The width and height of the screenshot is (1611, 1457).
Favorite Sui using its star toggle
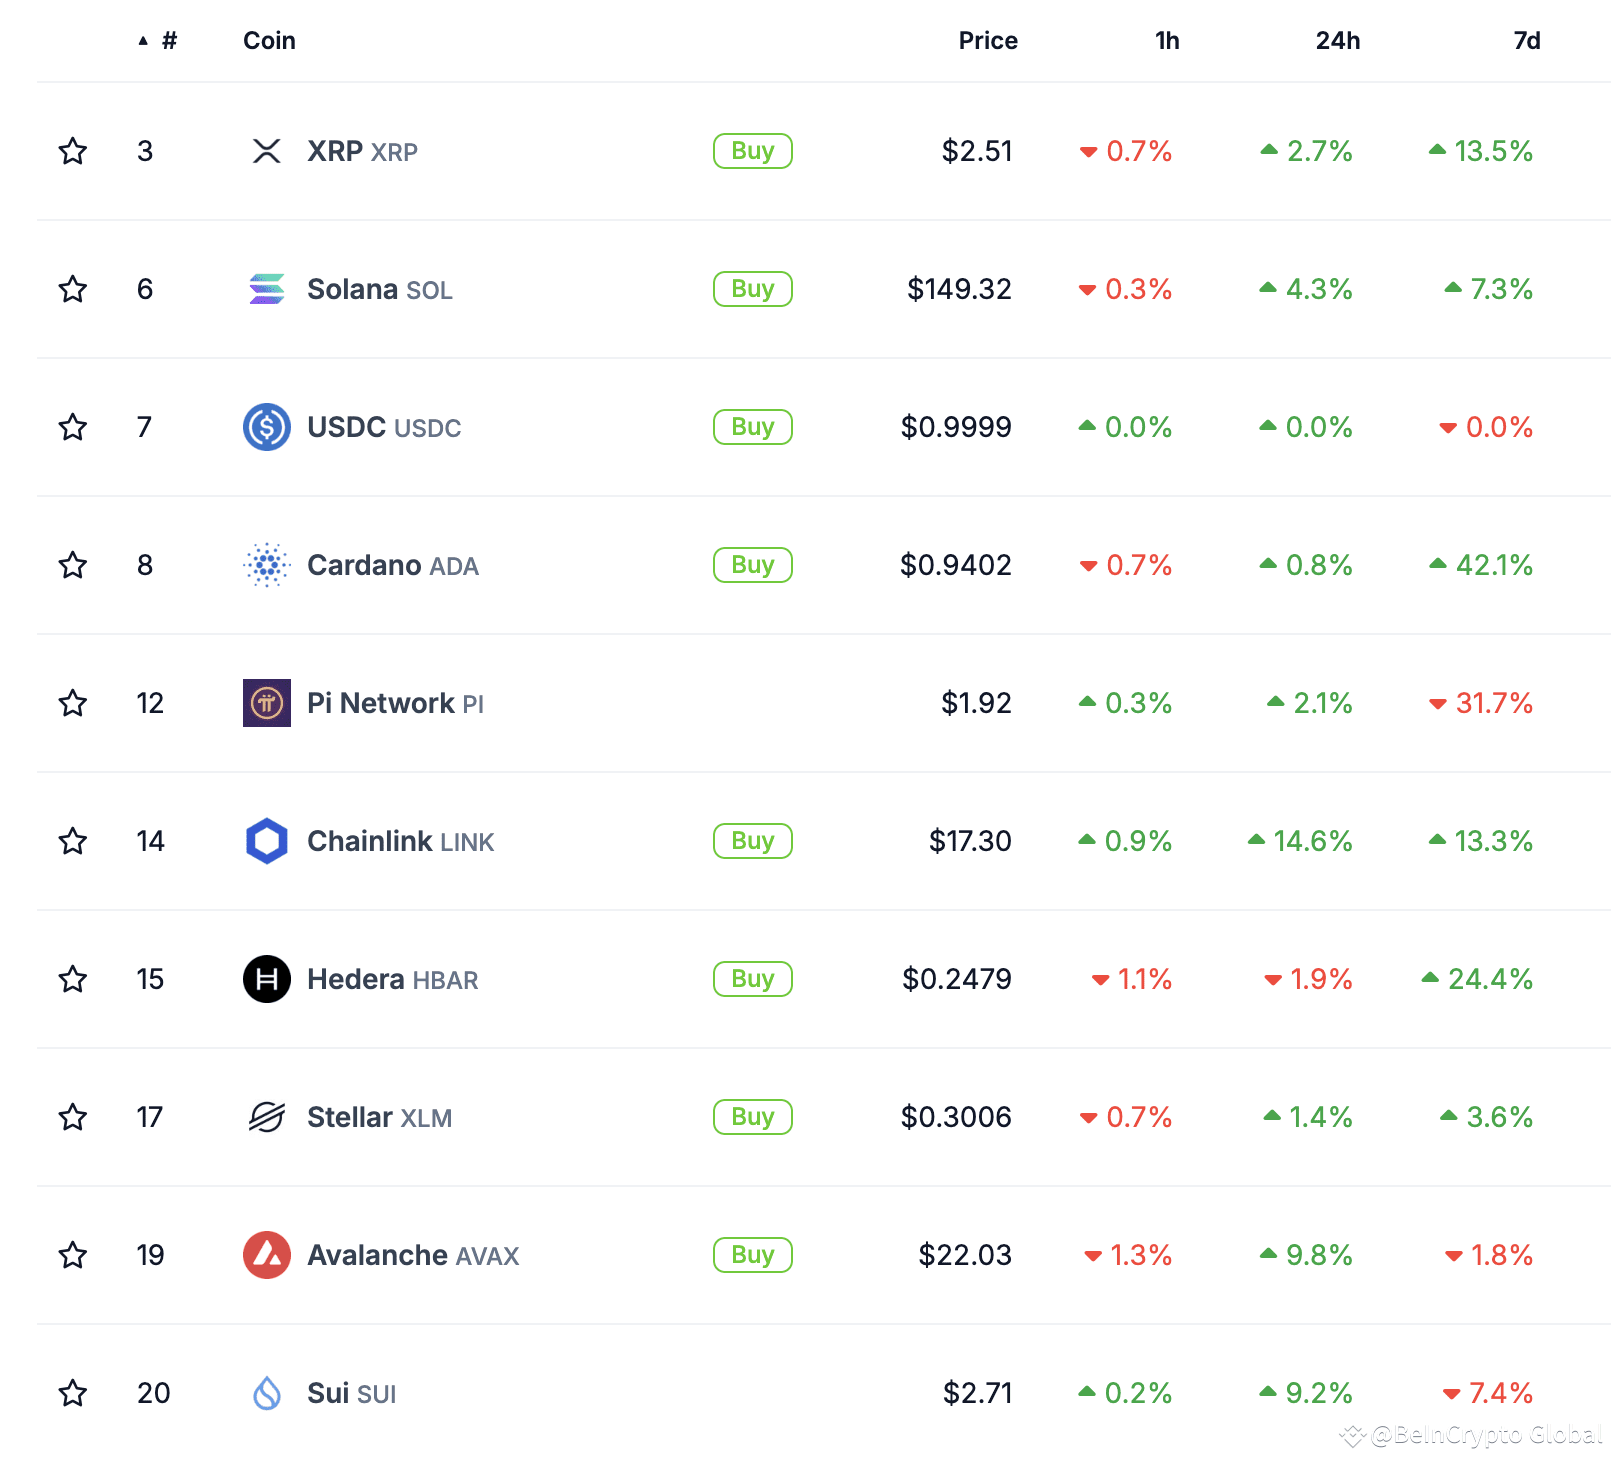point(72,1393)
